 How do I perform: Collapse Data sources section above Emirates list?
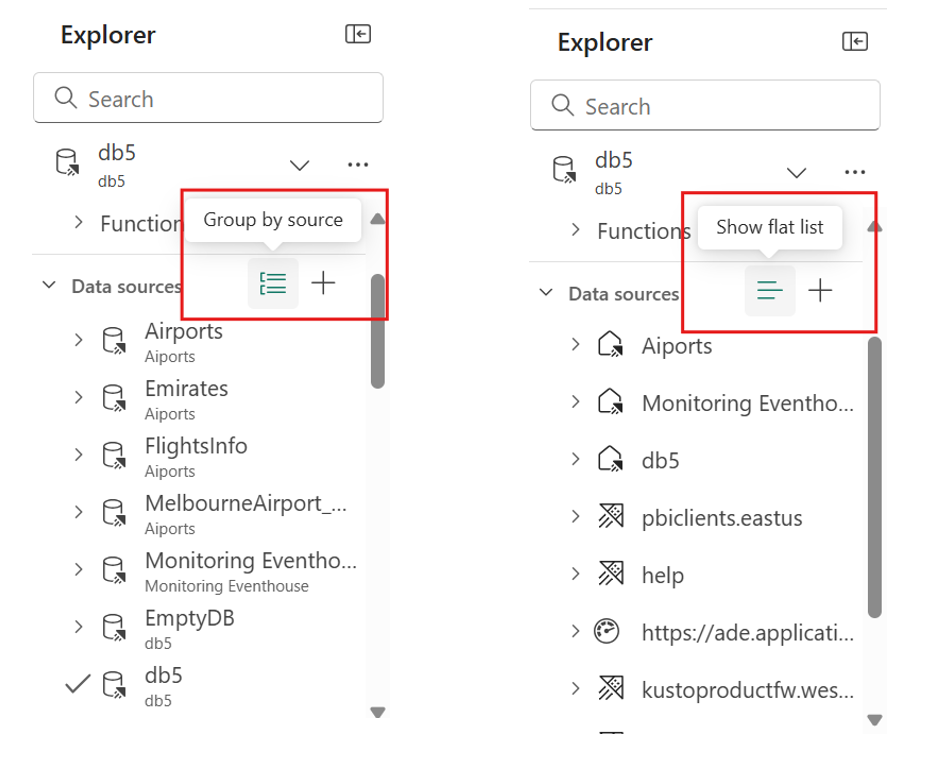(48, 286)
